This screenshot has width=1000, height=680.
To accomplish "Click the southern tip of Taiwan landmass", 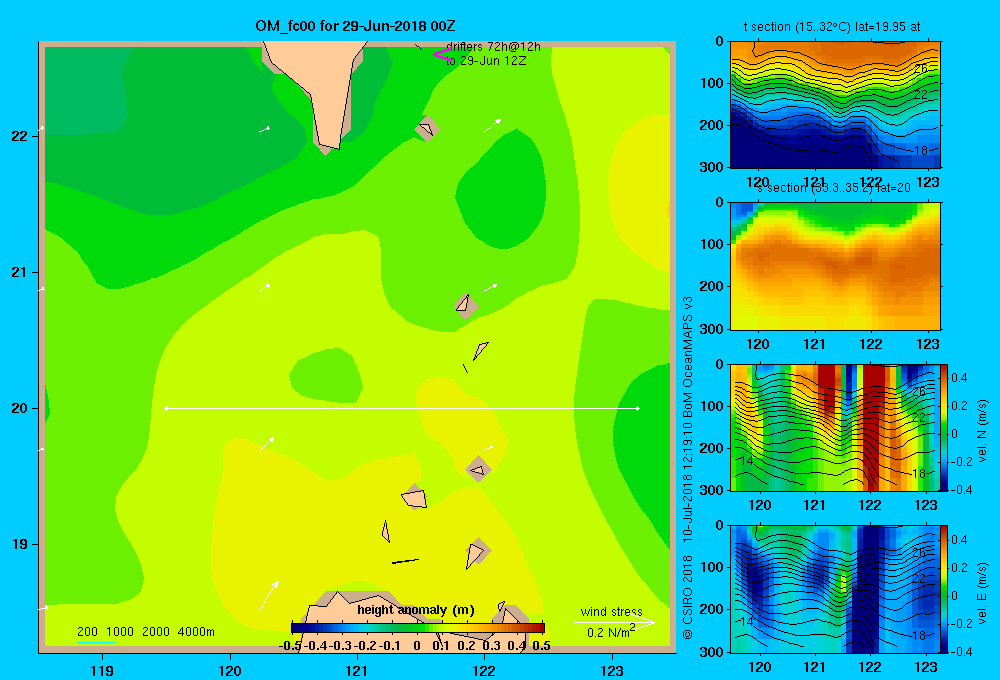I will [x=328, y=144].
